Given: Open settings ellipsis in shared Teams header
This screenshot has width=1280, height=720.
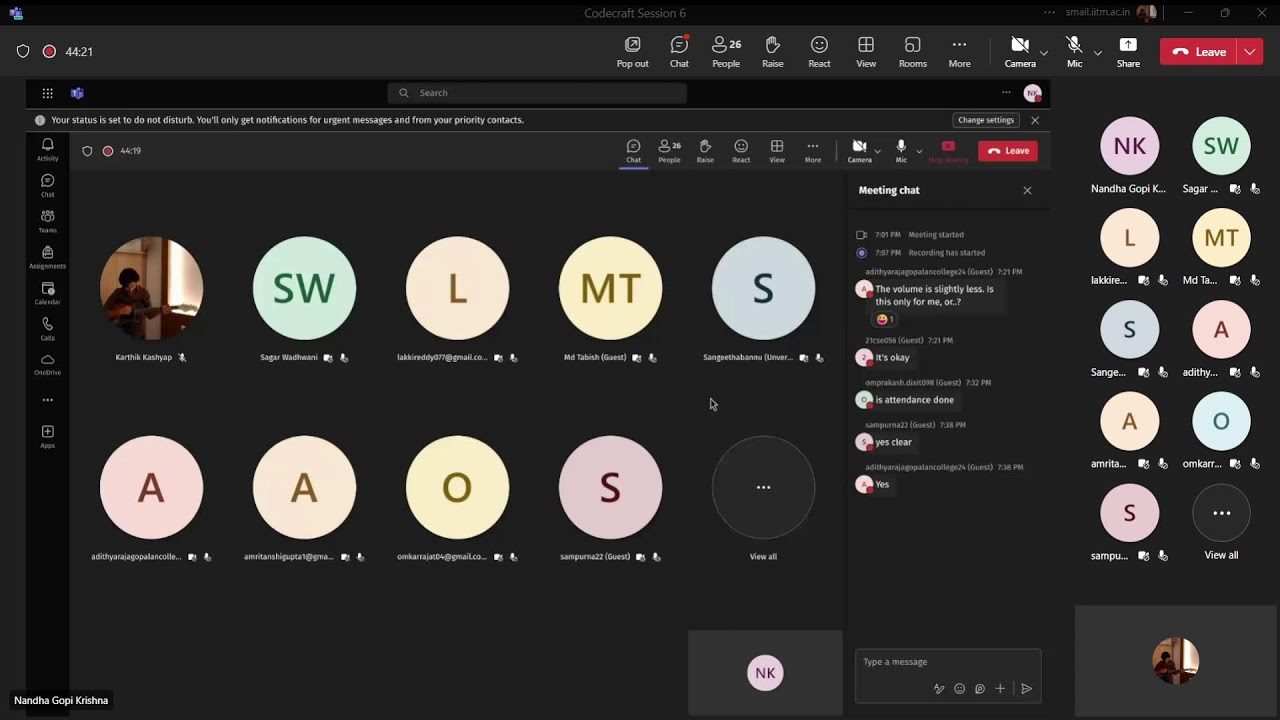Looking at the screenshot, I should [x=1006, y=93].
